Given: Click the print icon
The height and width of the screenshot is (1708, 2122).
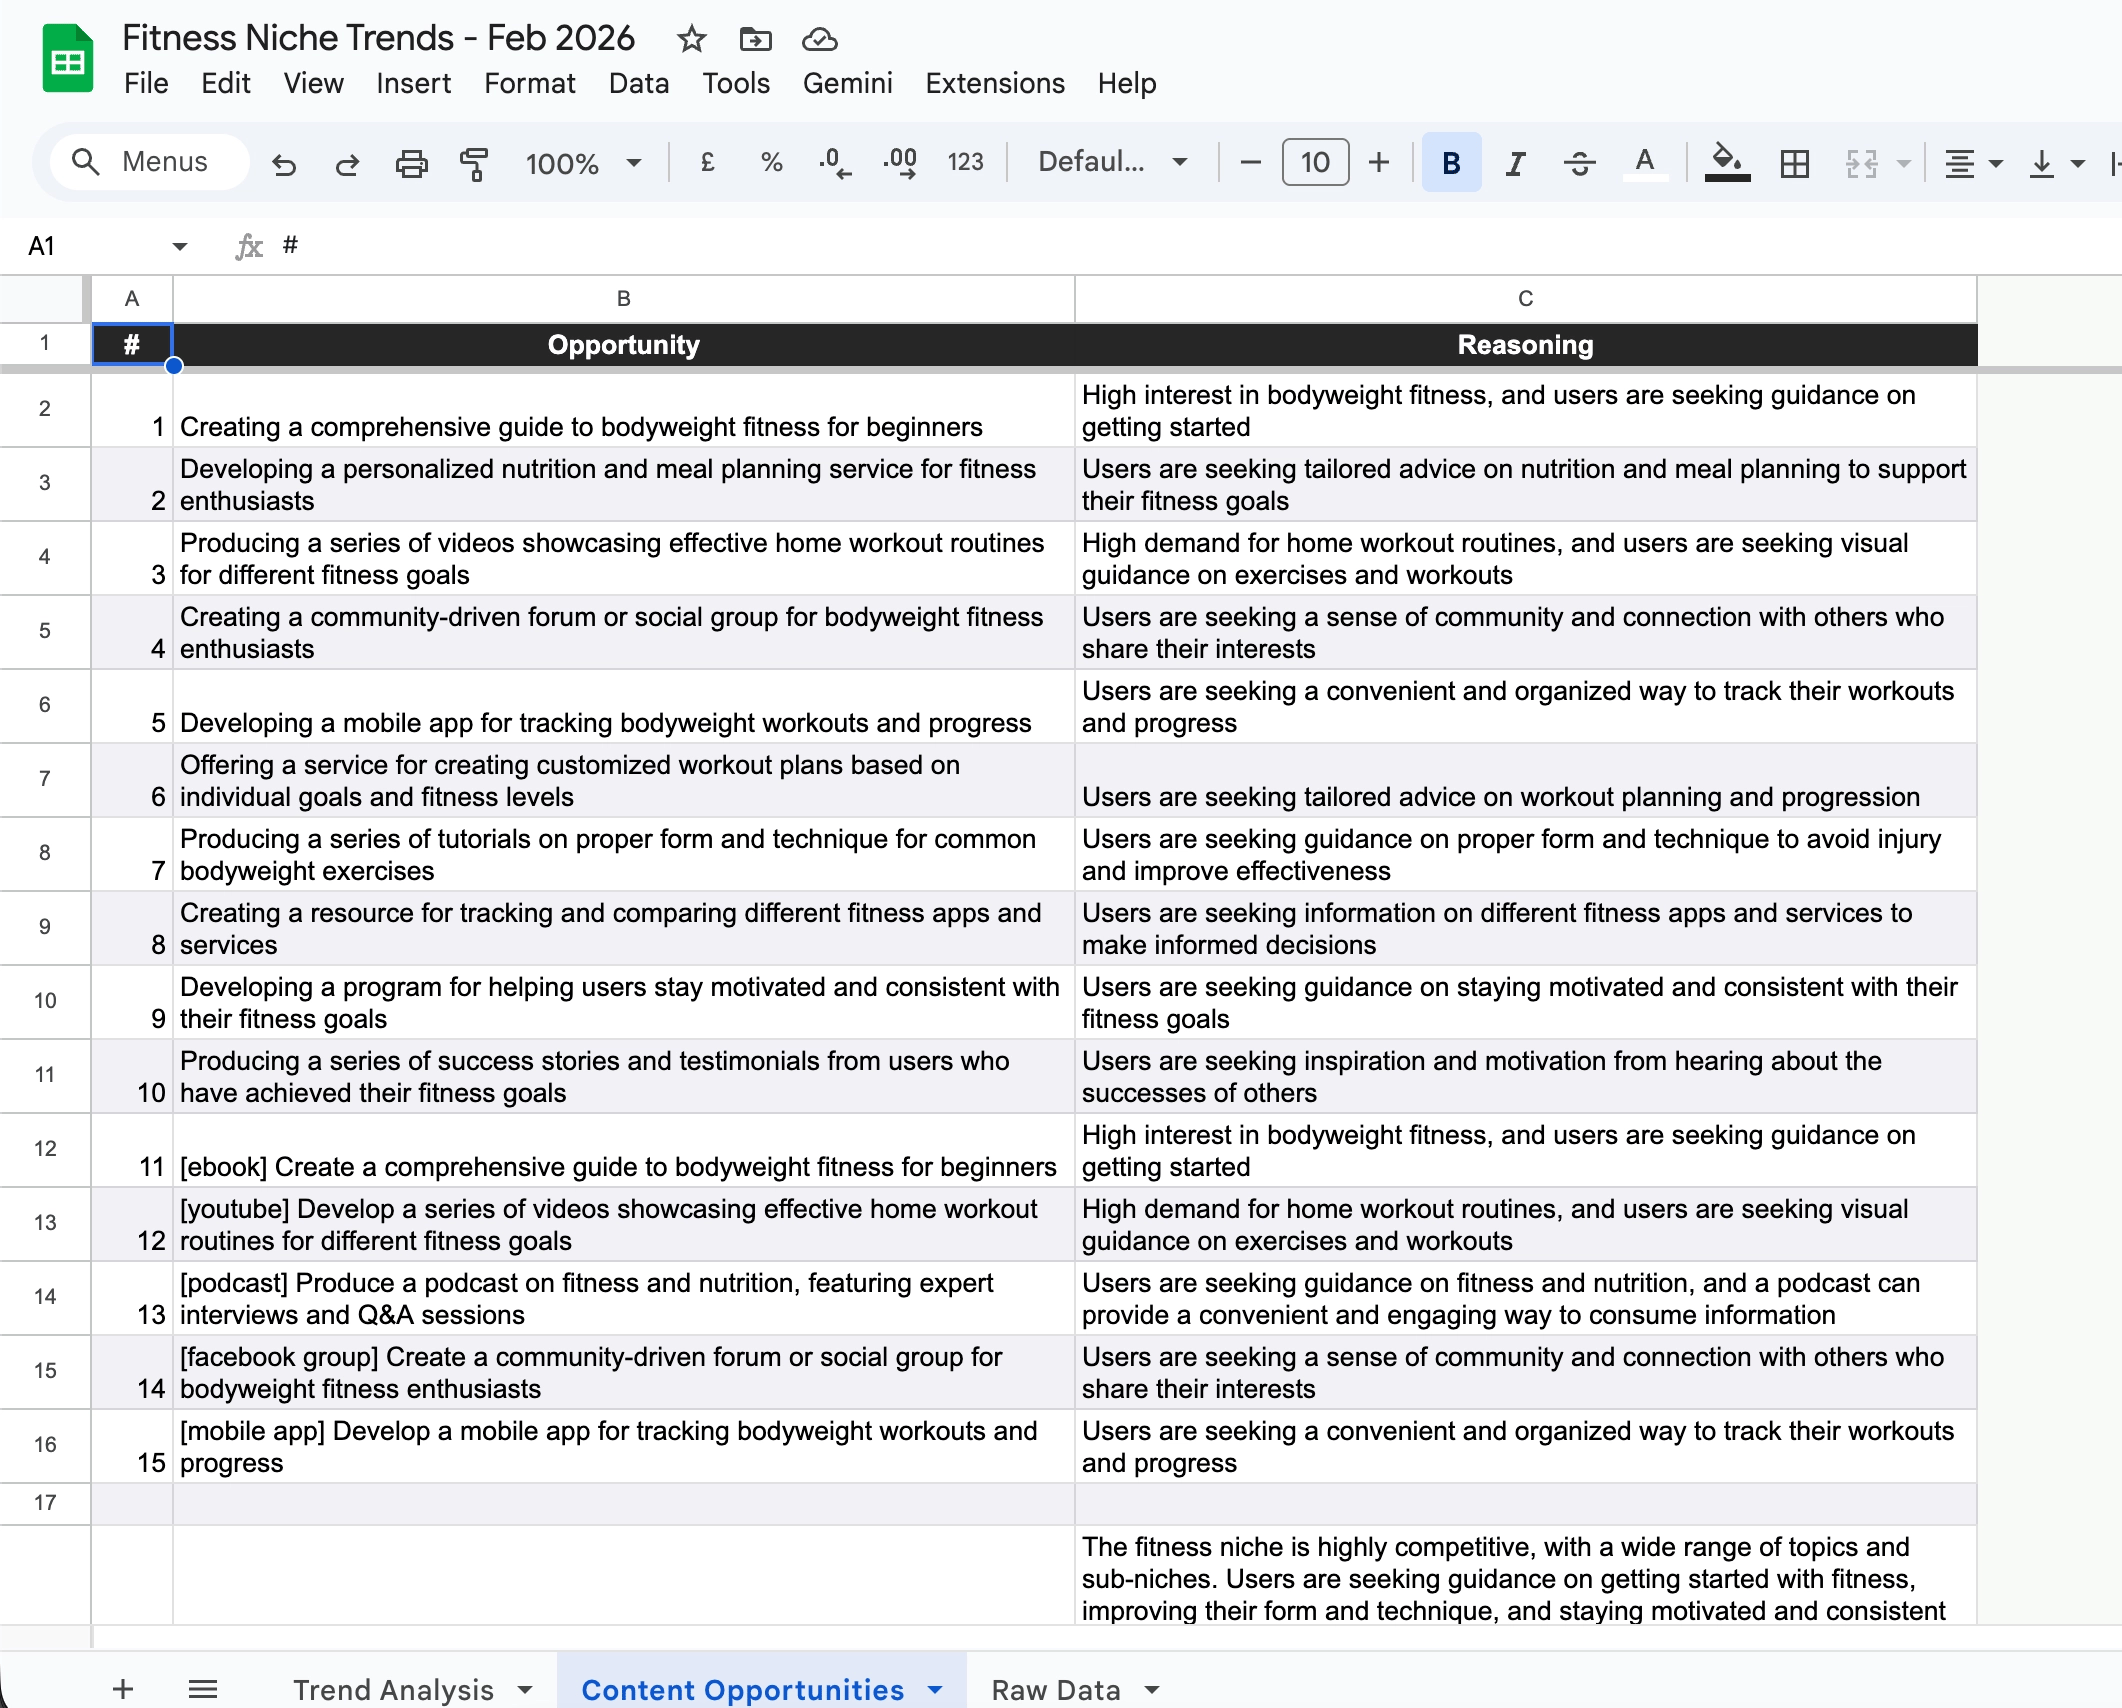Looking at the screenshot, I should coord(411,163).
